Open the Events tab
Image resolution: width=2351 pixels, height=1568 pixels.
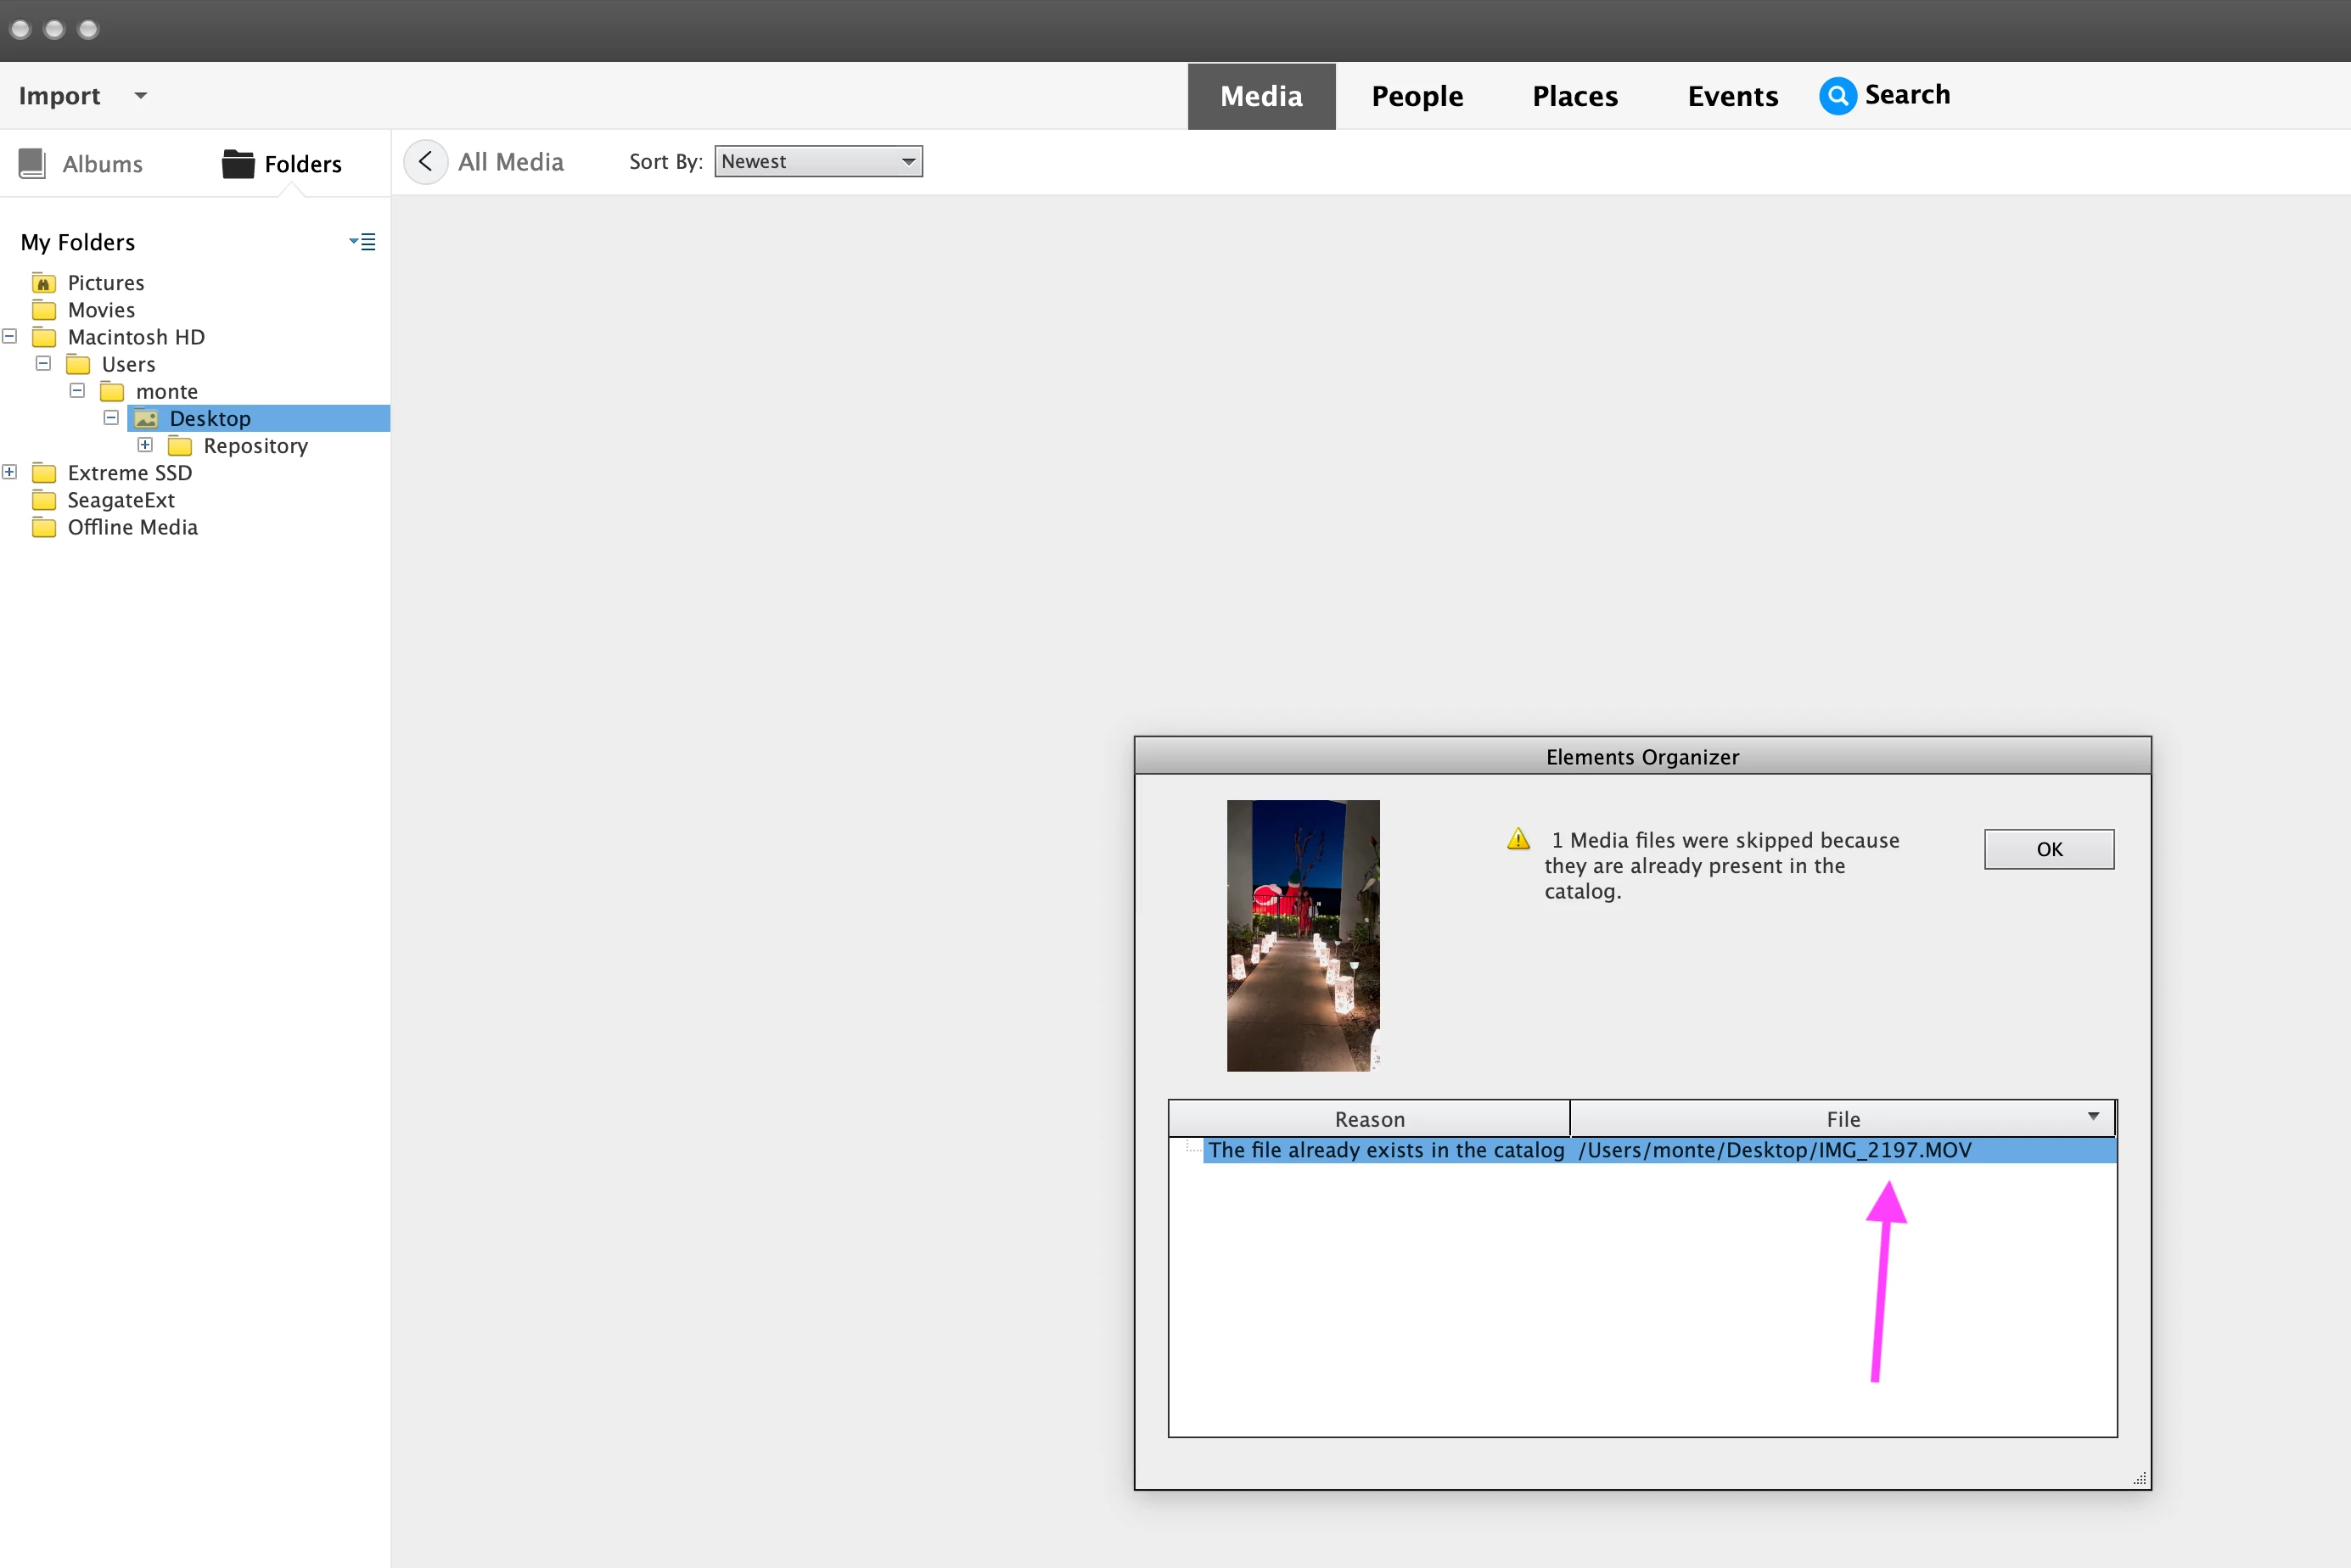(1732, 96)
